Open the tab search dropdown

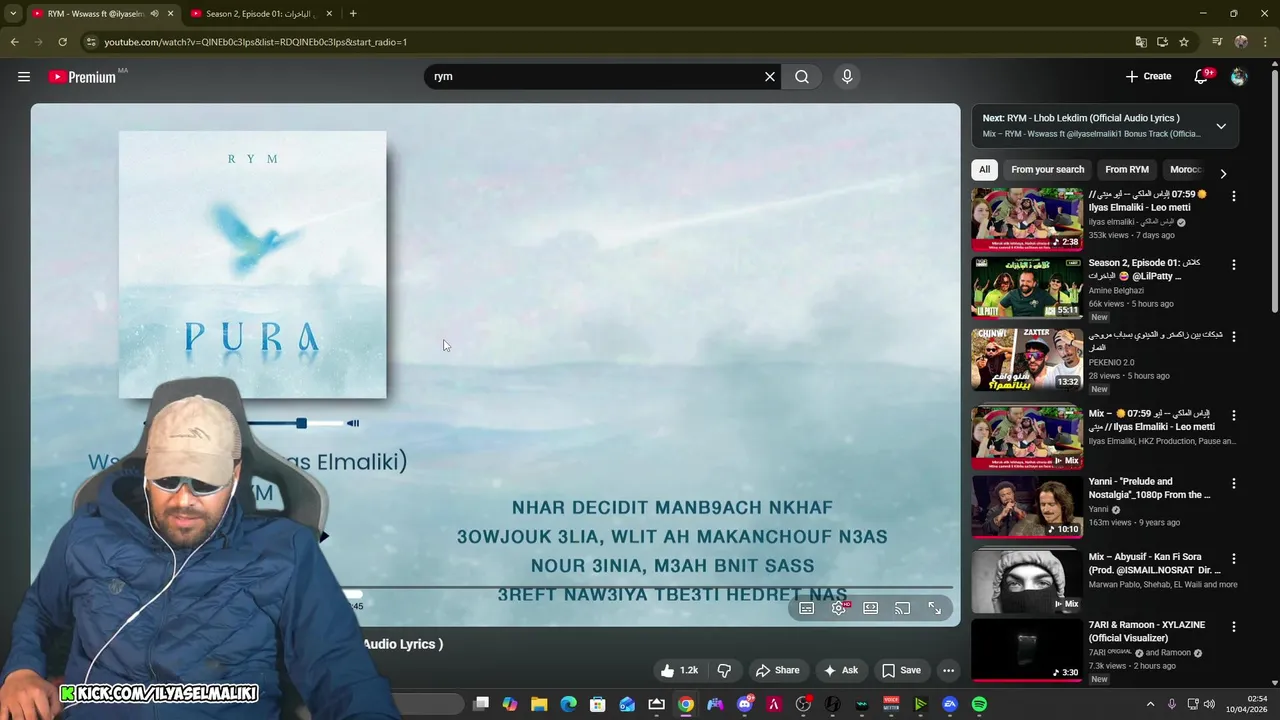tap(13, 14)
